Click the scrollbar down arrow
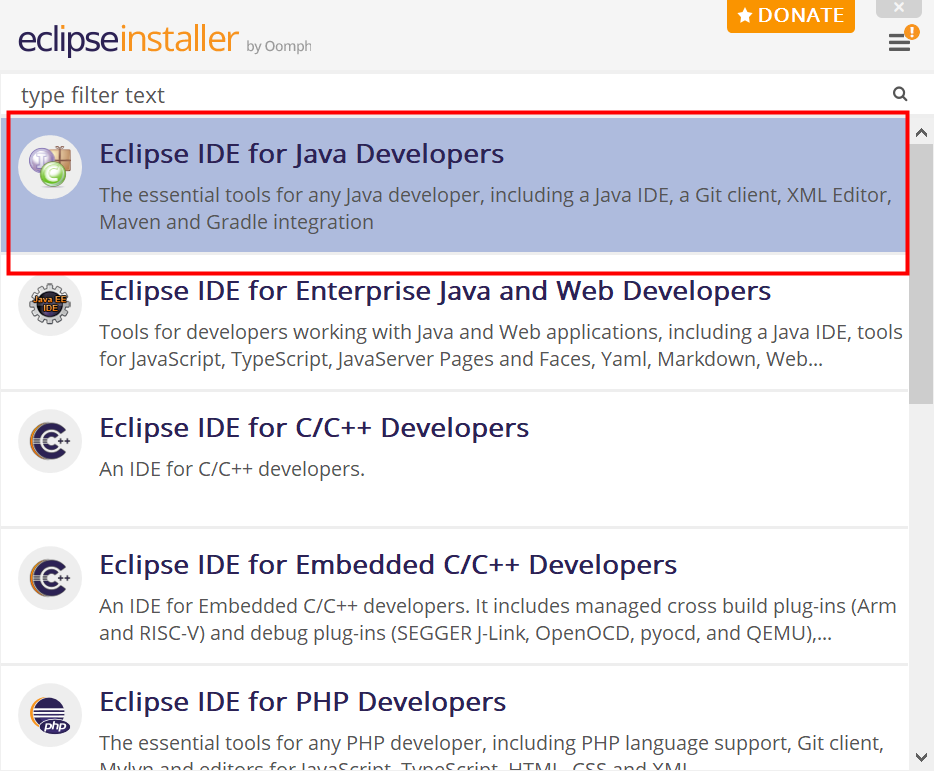This screenshot has height=771, width=934. click(x=921, y=757)
